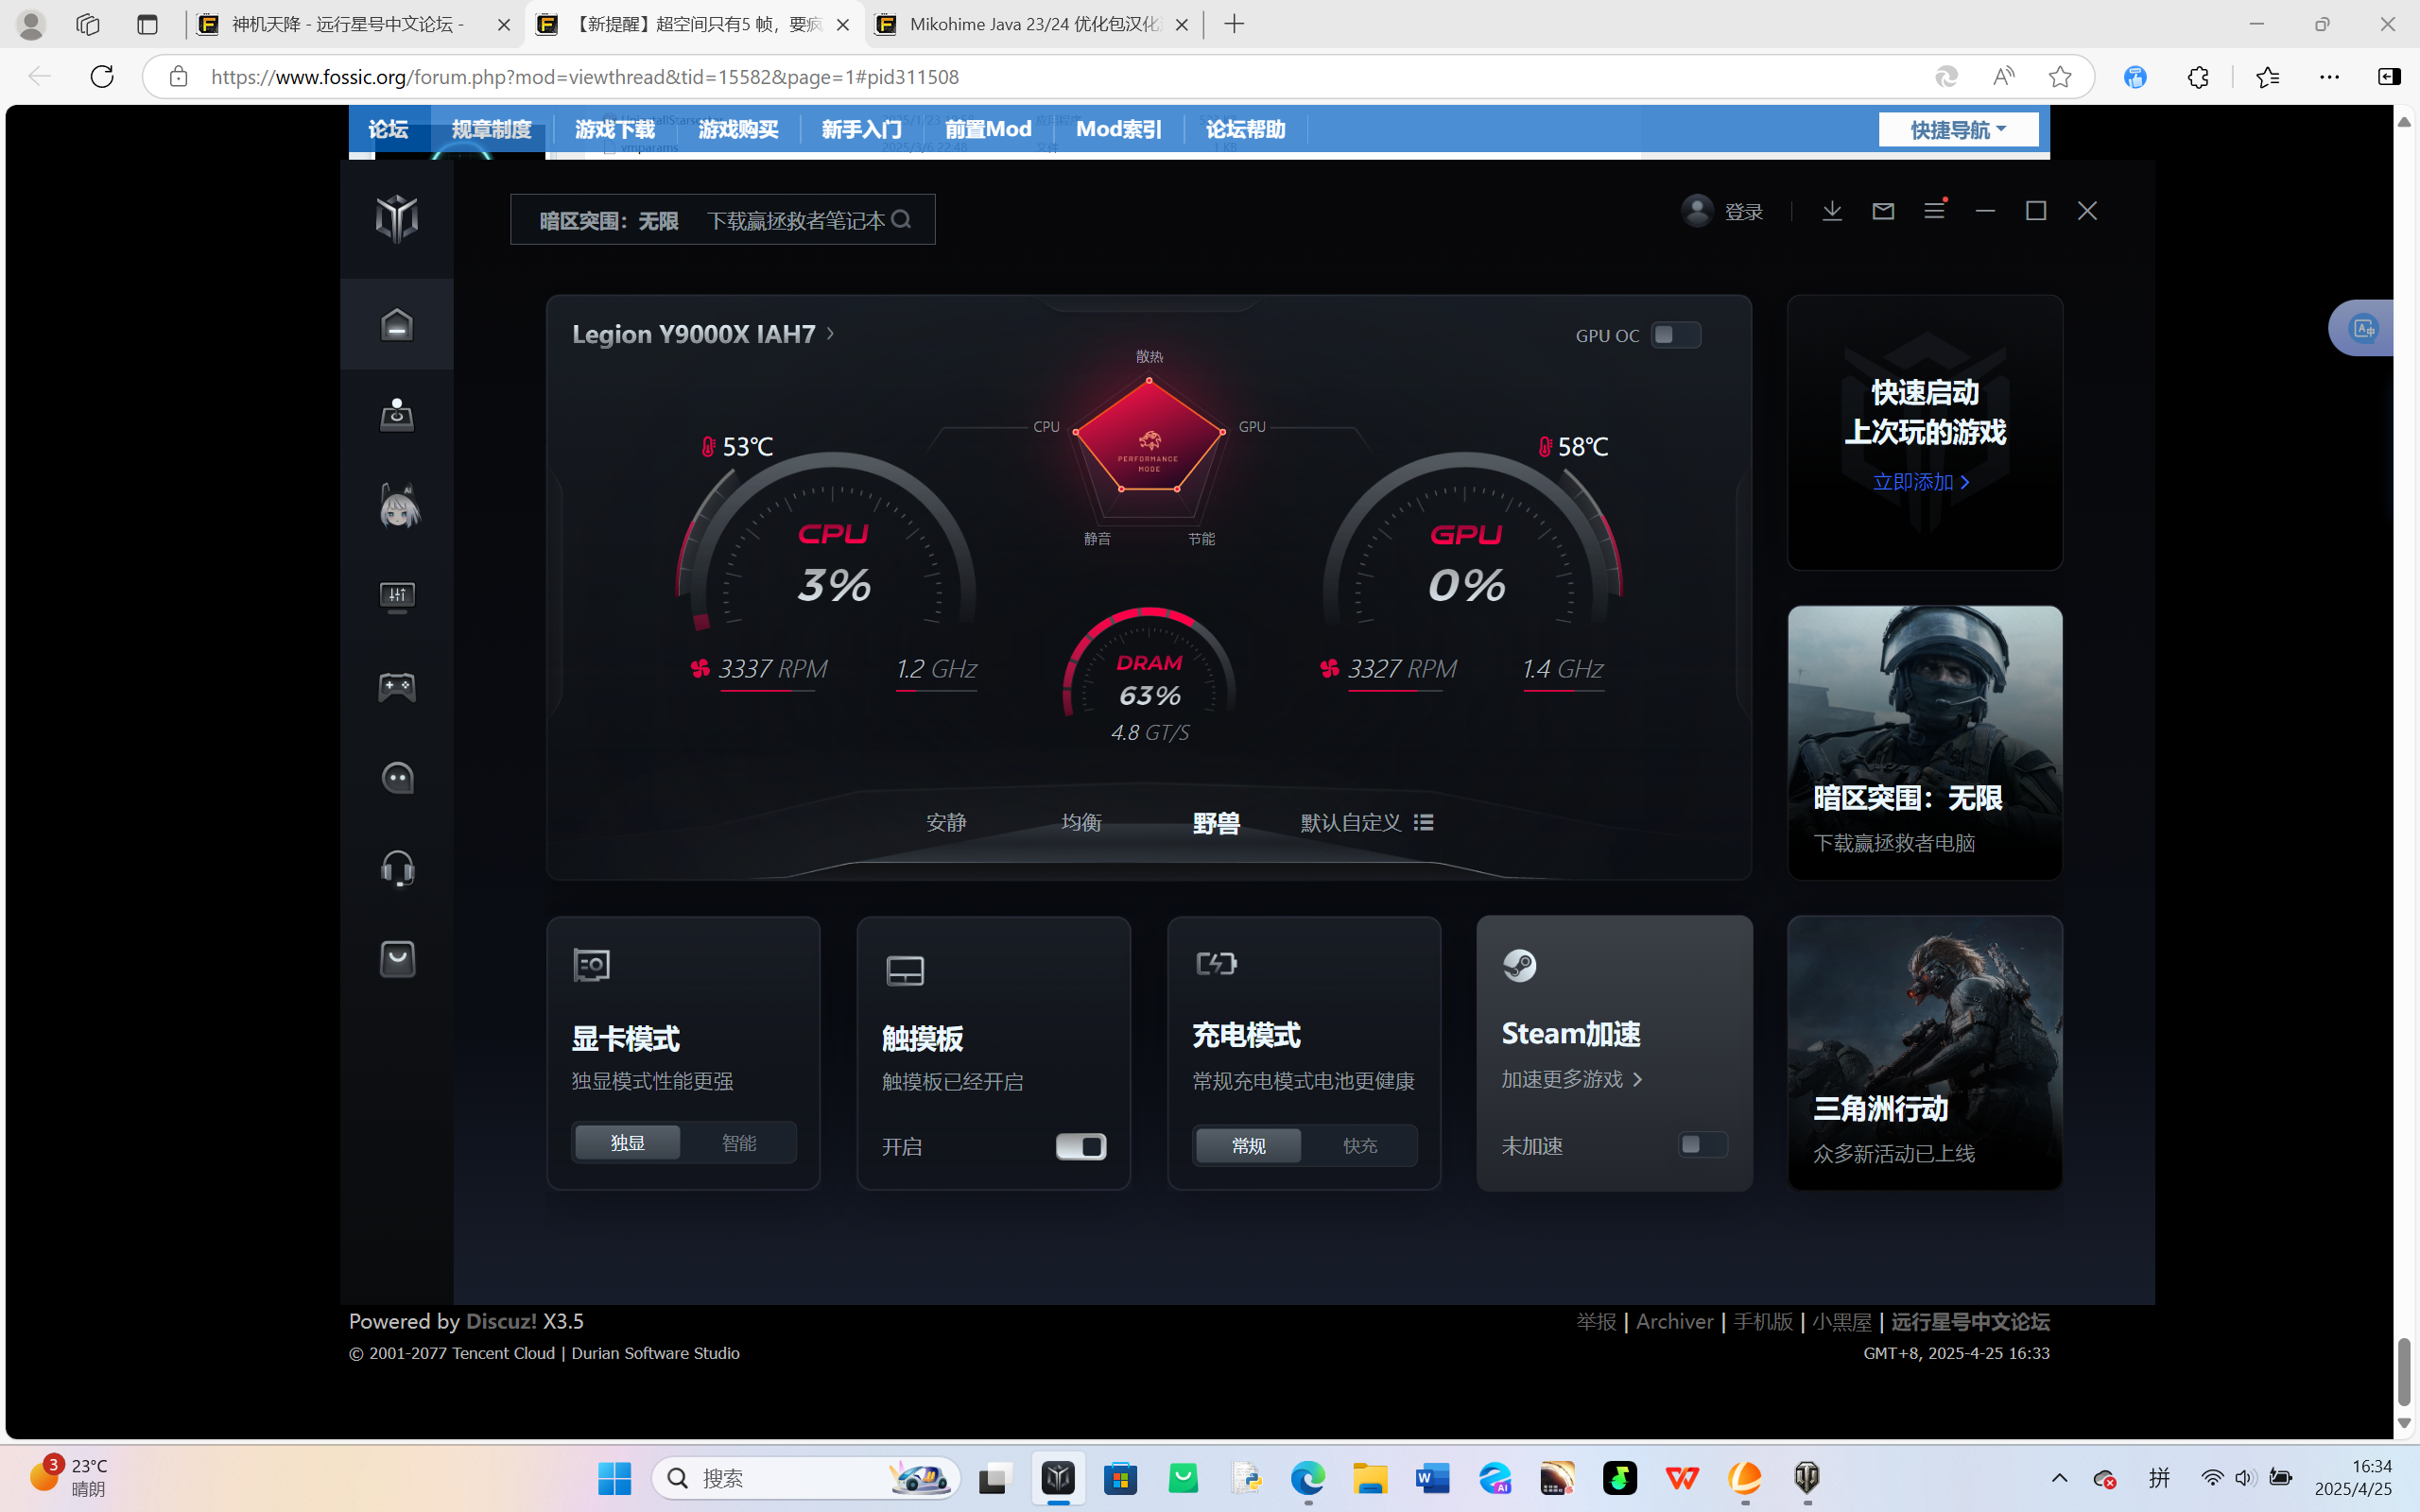The image size is (2420, 1512).
Task: Open the mail envelope messages icon
Action: coord(1883,211)
